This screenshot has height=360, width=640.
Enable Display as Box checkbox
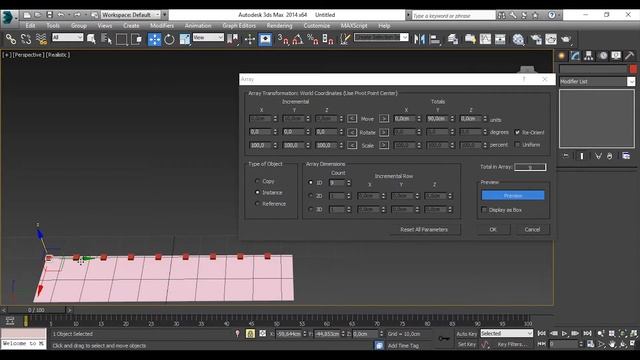(x=484, y=210)
